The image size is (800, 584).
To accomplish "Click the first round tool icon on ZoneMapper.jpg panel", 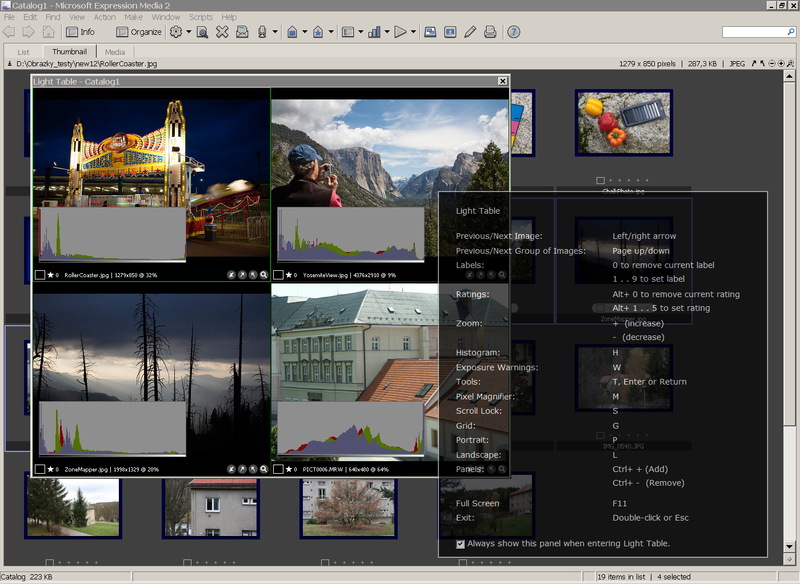I will pos(231,469).
